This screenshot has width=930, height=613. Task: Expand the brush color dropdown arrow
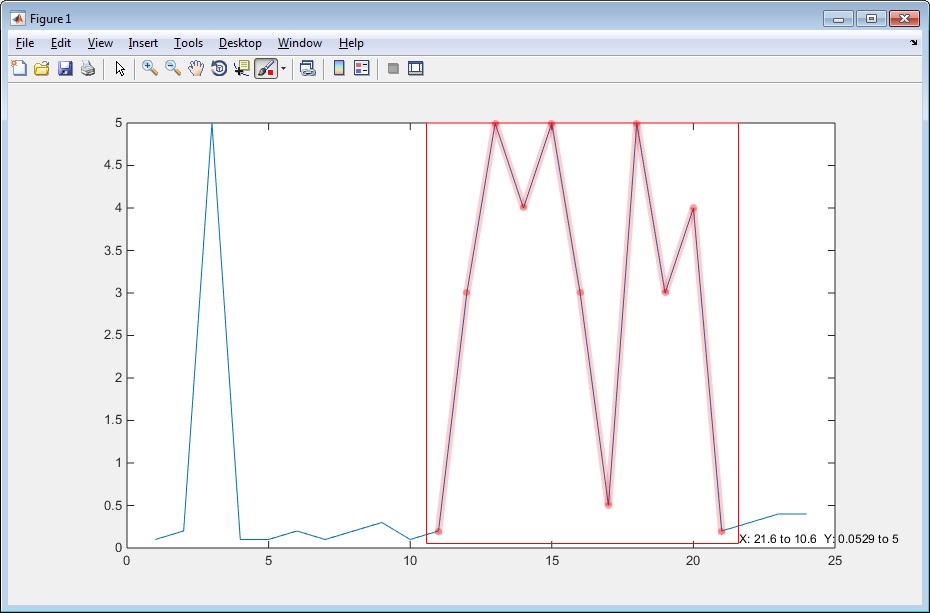pyautogui.click(x=283, y=69)
